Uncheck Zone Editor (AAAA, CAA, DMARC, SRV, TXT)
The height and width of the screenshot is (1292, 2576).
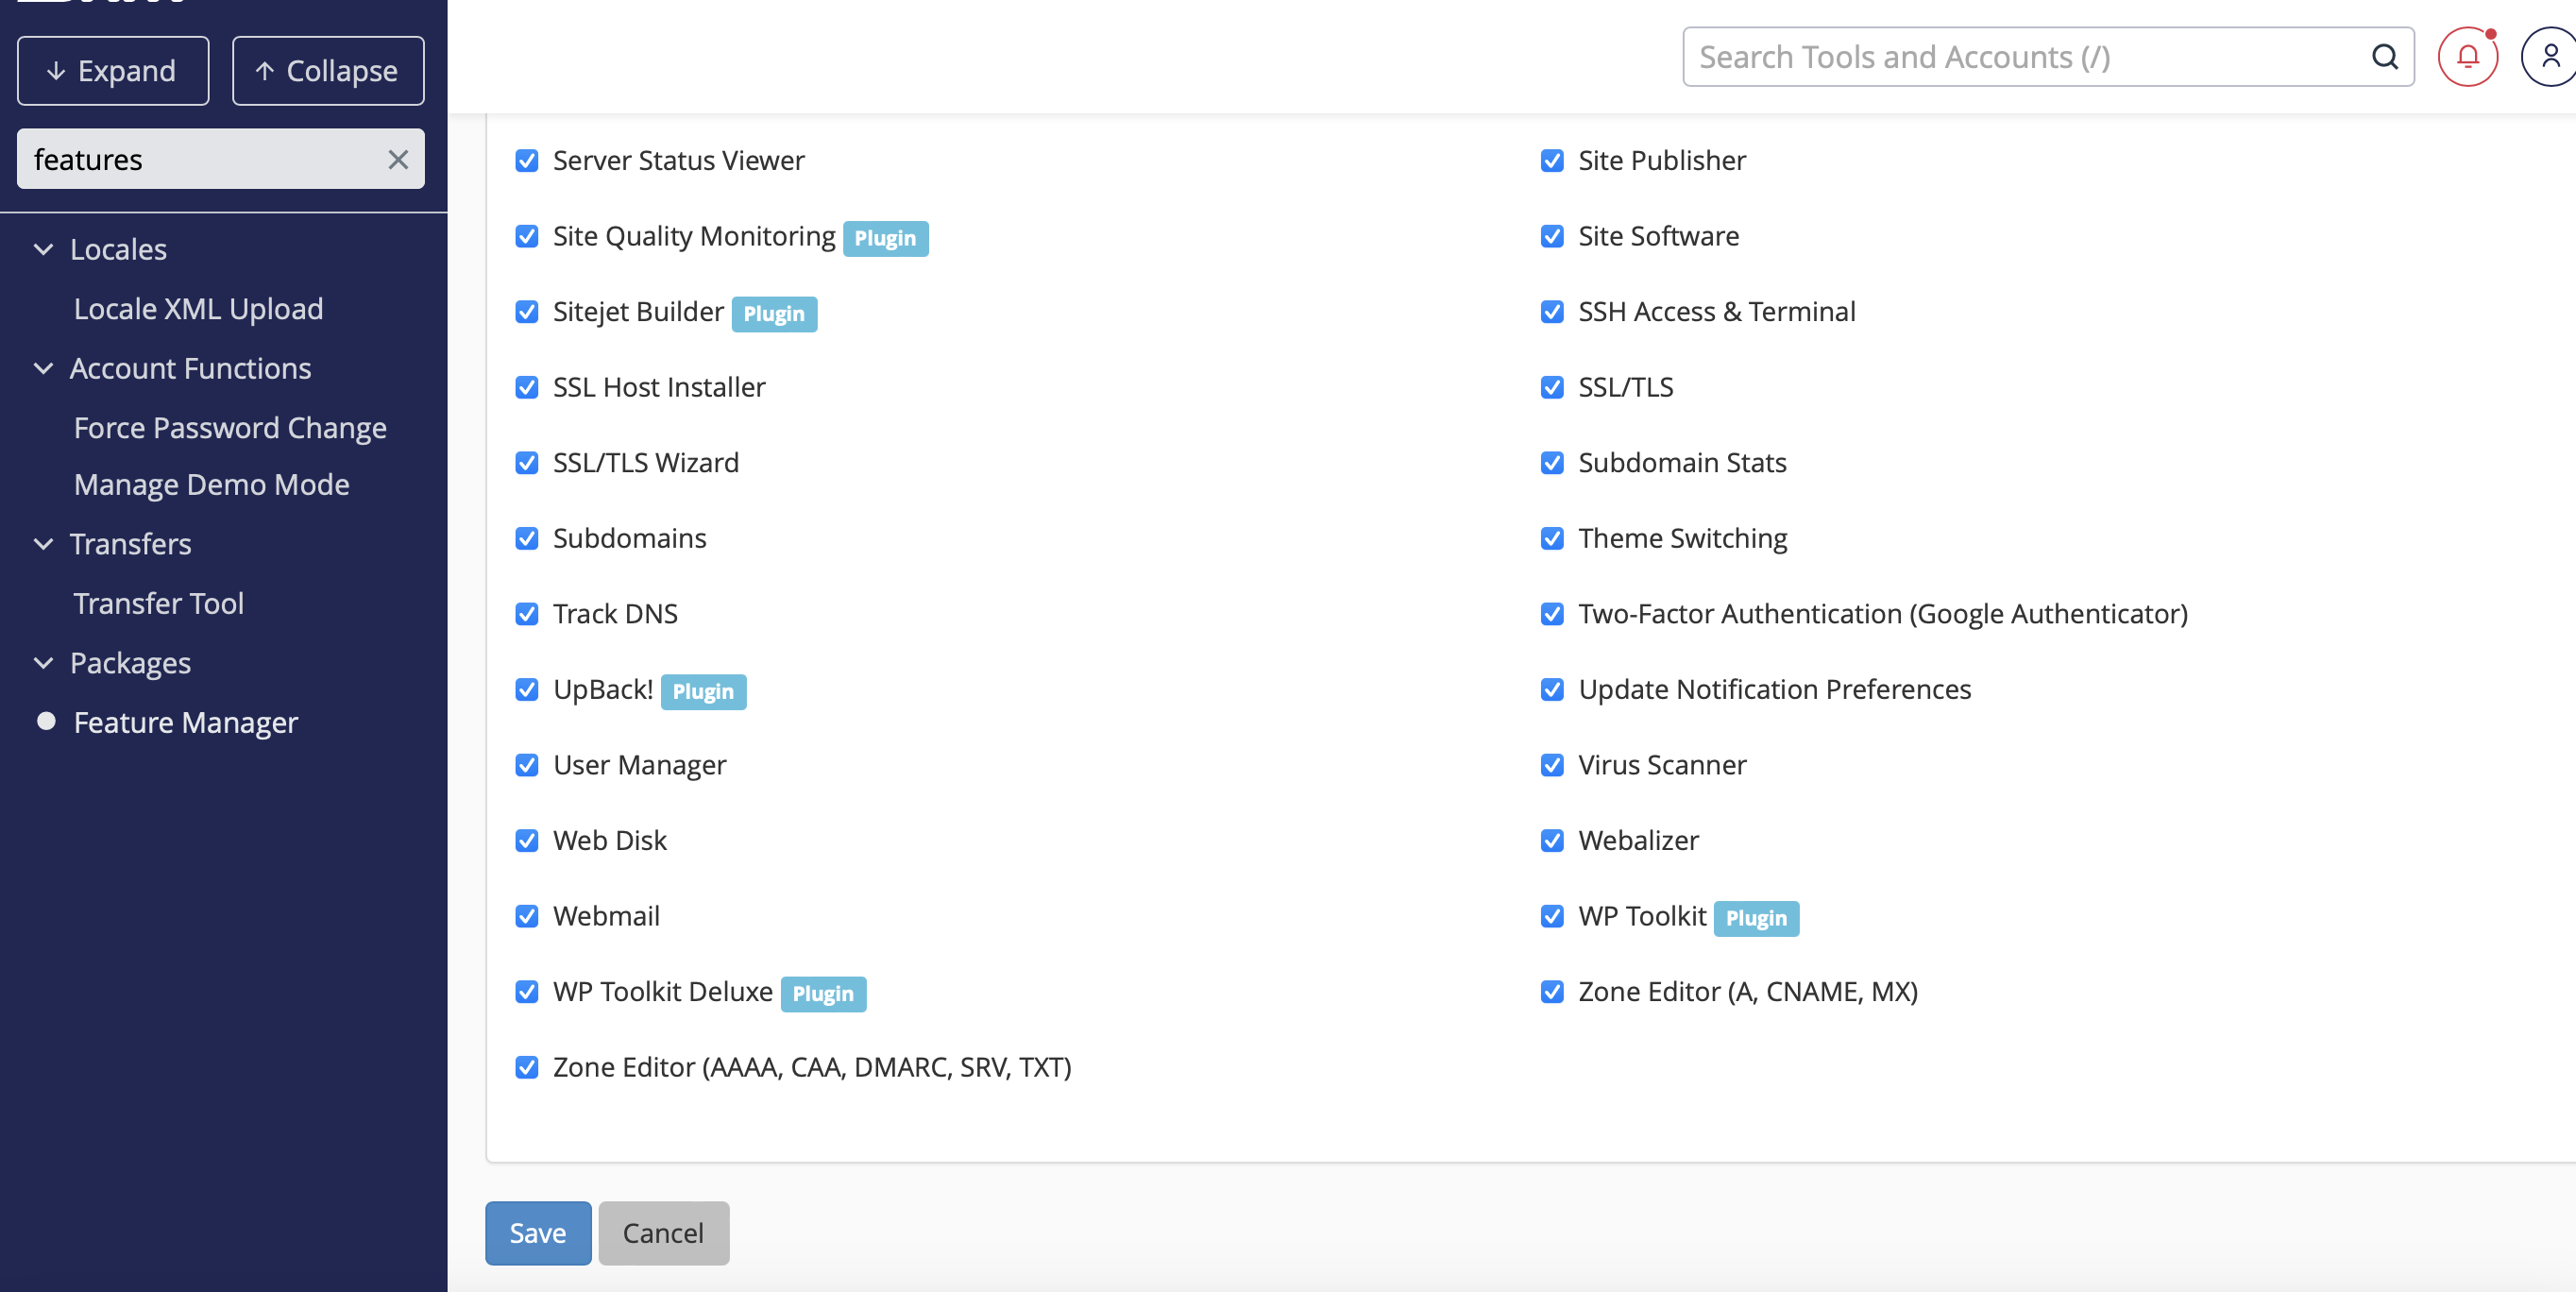click(527, 1067)
